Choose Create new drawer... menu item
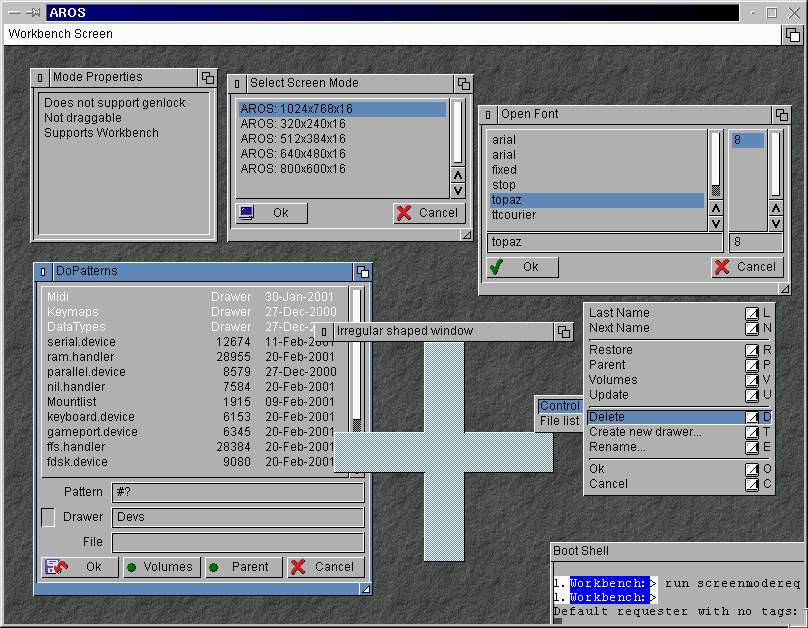 (x=679, y=432)
